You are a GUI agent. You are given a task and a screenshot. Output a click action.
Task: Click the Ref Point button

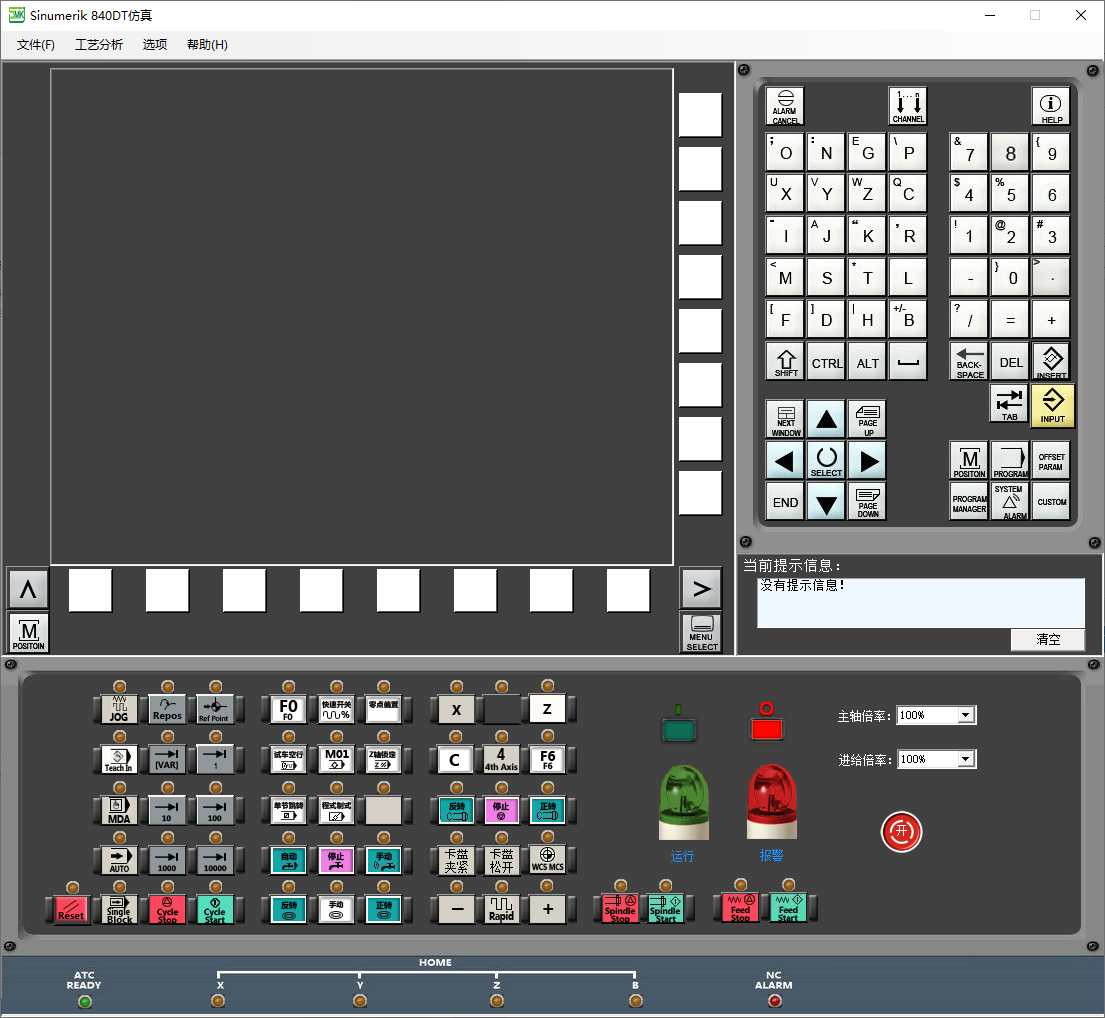[x=214, y=709]
